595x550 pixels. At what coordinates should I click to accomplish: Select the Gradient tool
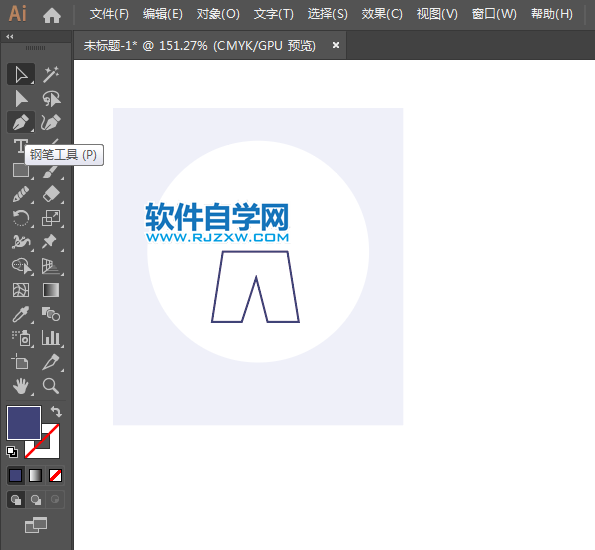pyautogui.click(x=51, y=290)
